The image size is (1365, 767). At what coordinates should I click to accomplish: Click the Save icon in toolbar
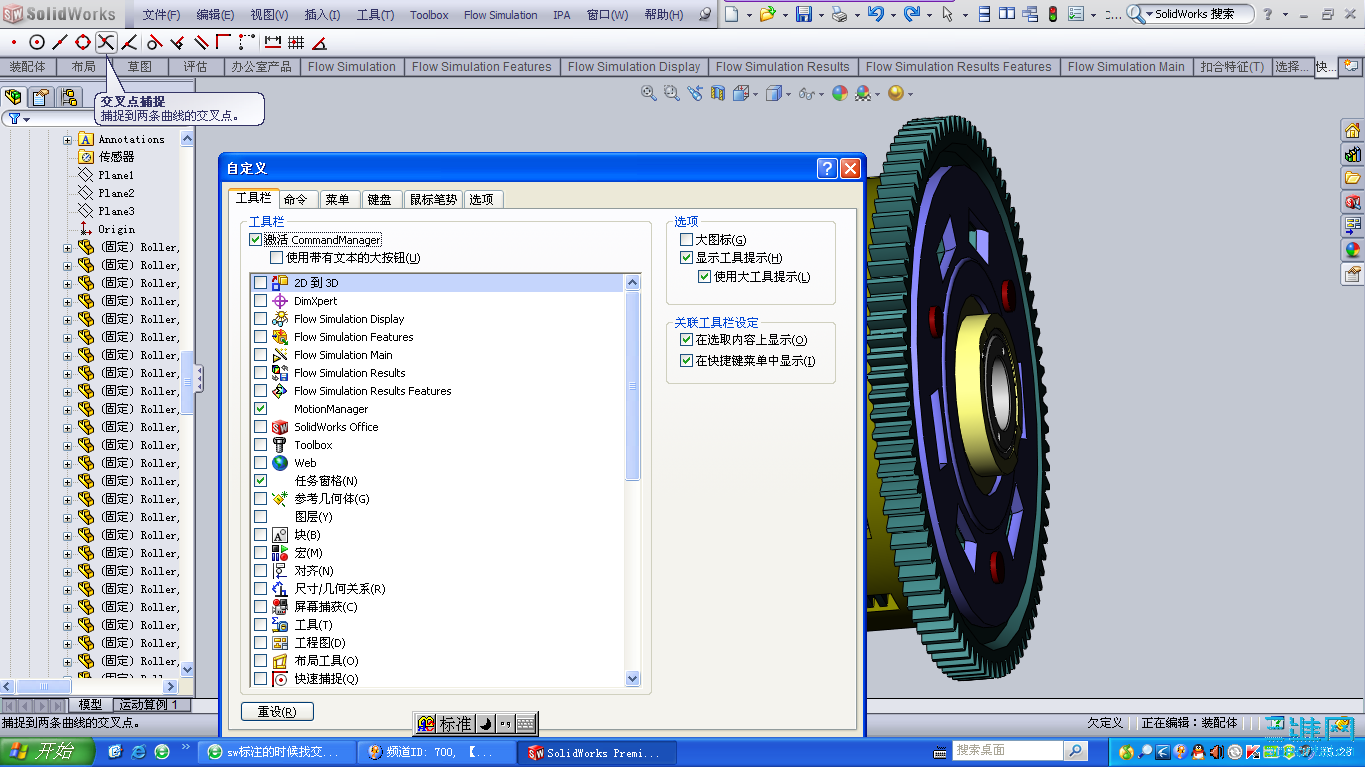pyautogui.click(x=805, y=14)
